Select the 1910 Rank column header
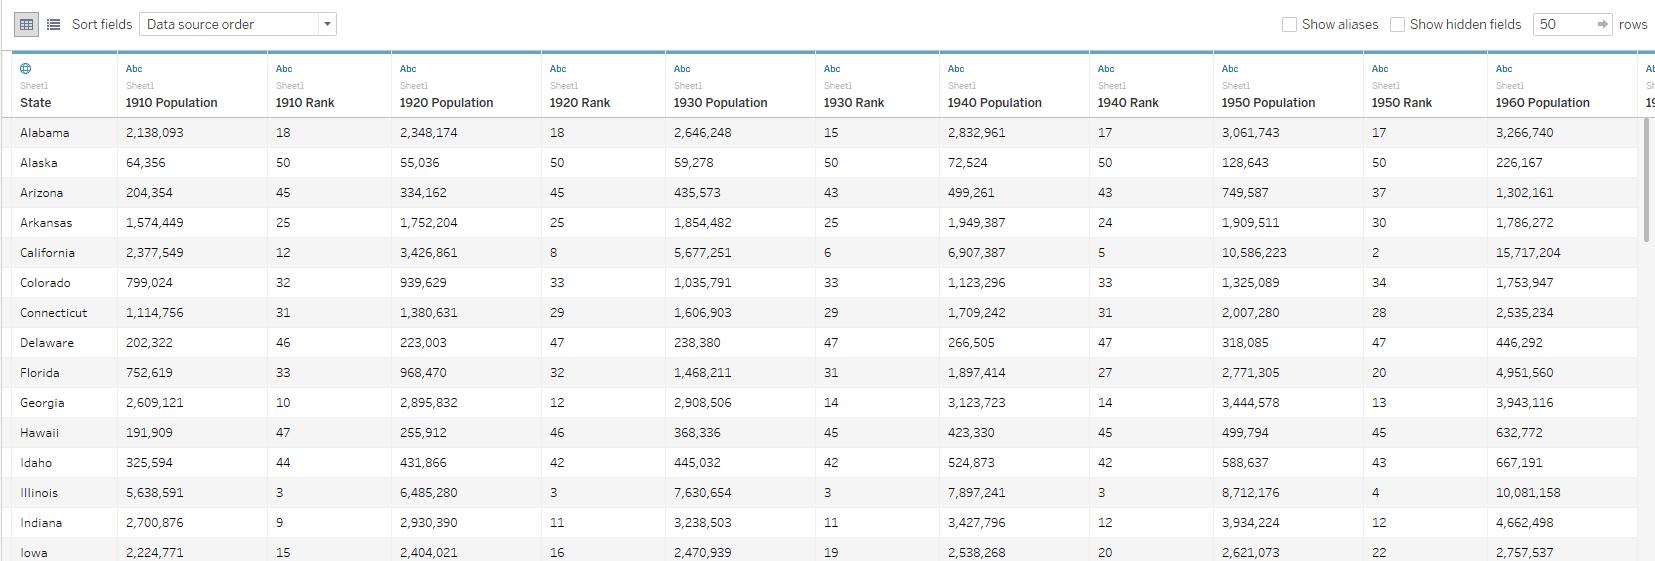Viewport: 1655px width, 561px height. pyautogui.click(x=305, y=103)
